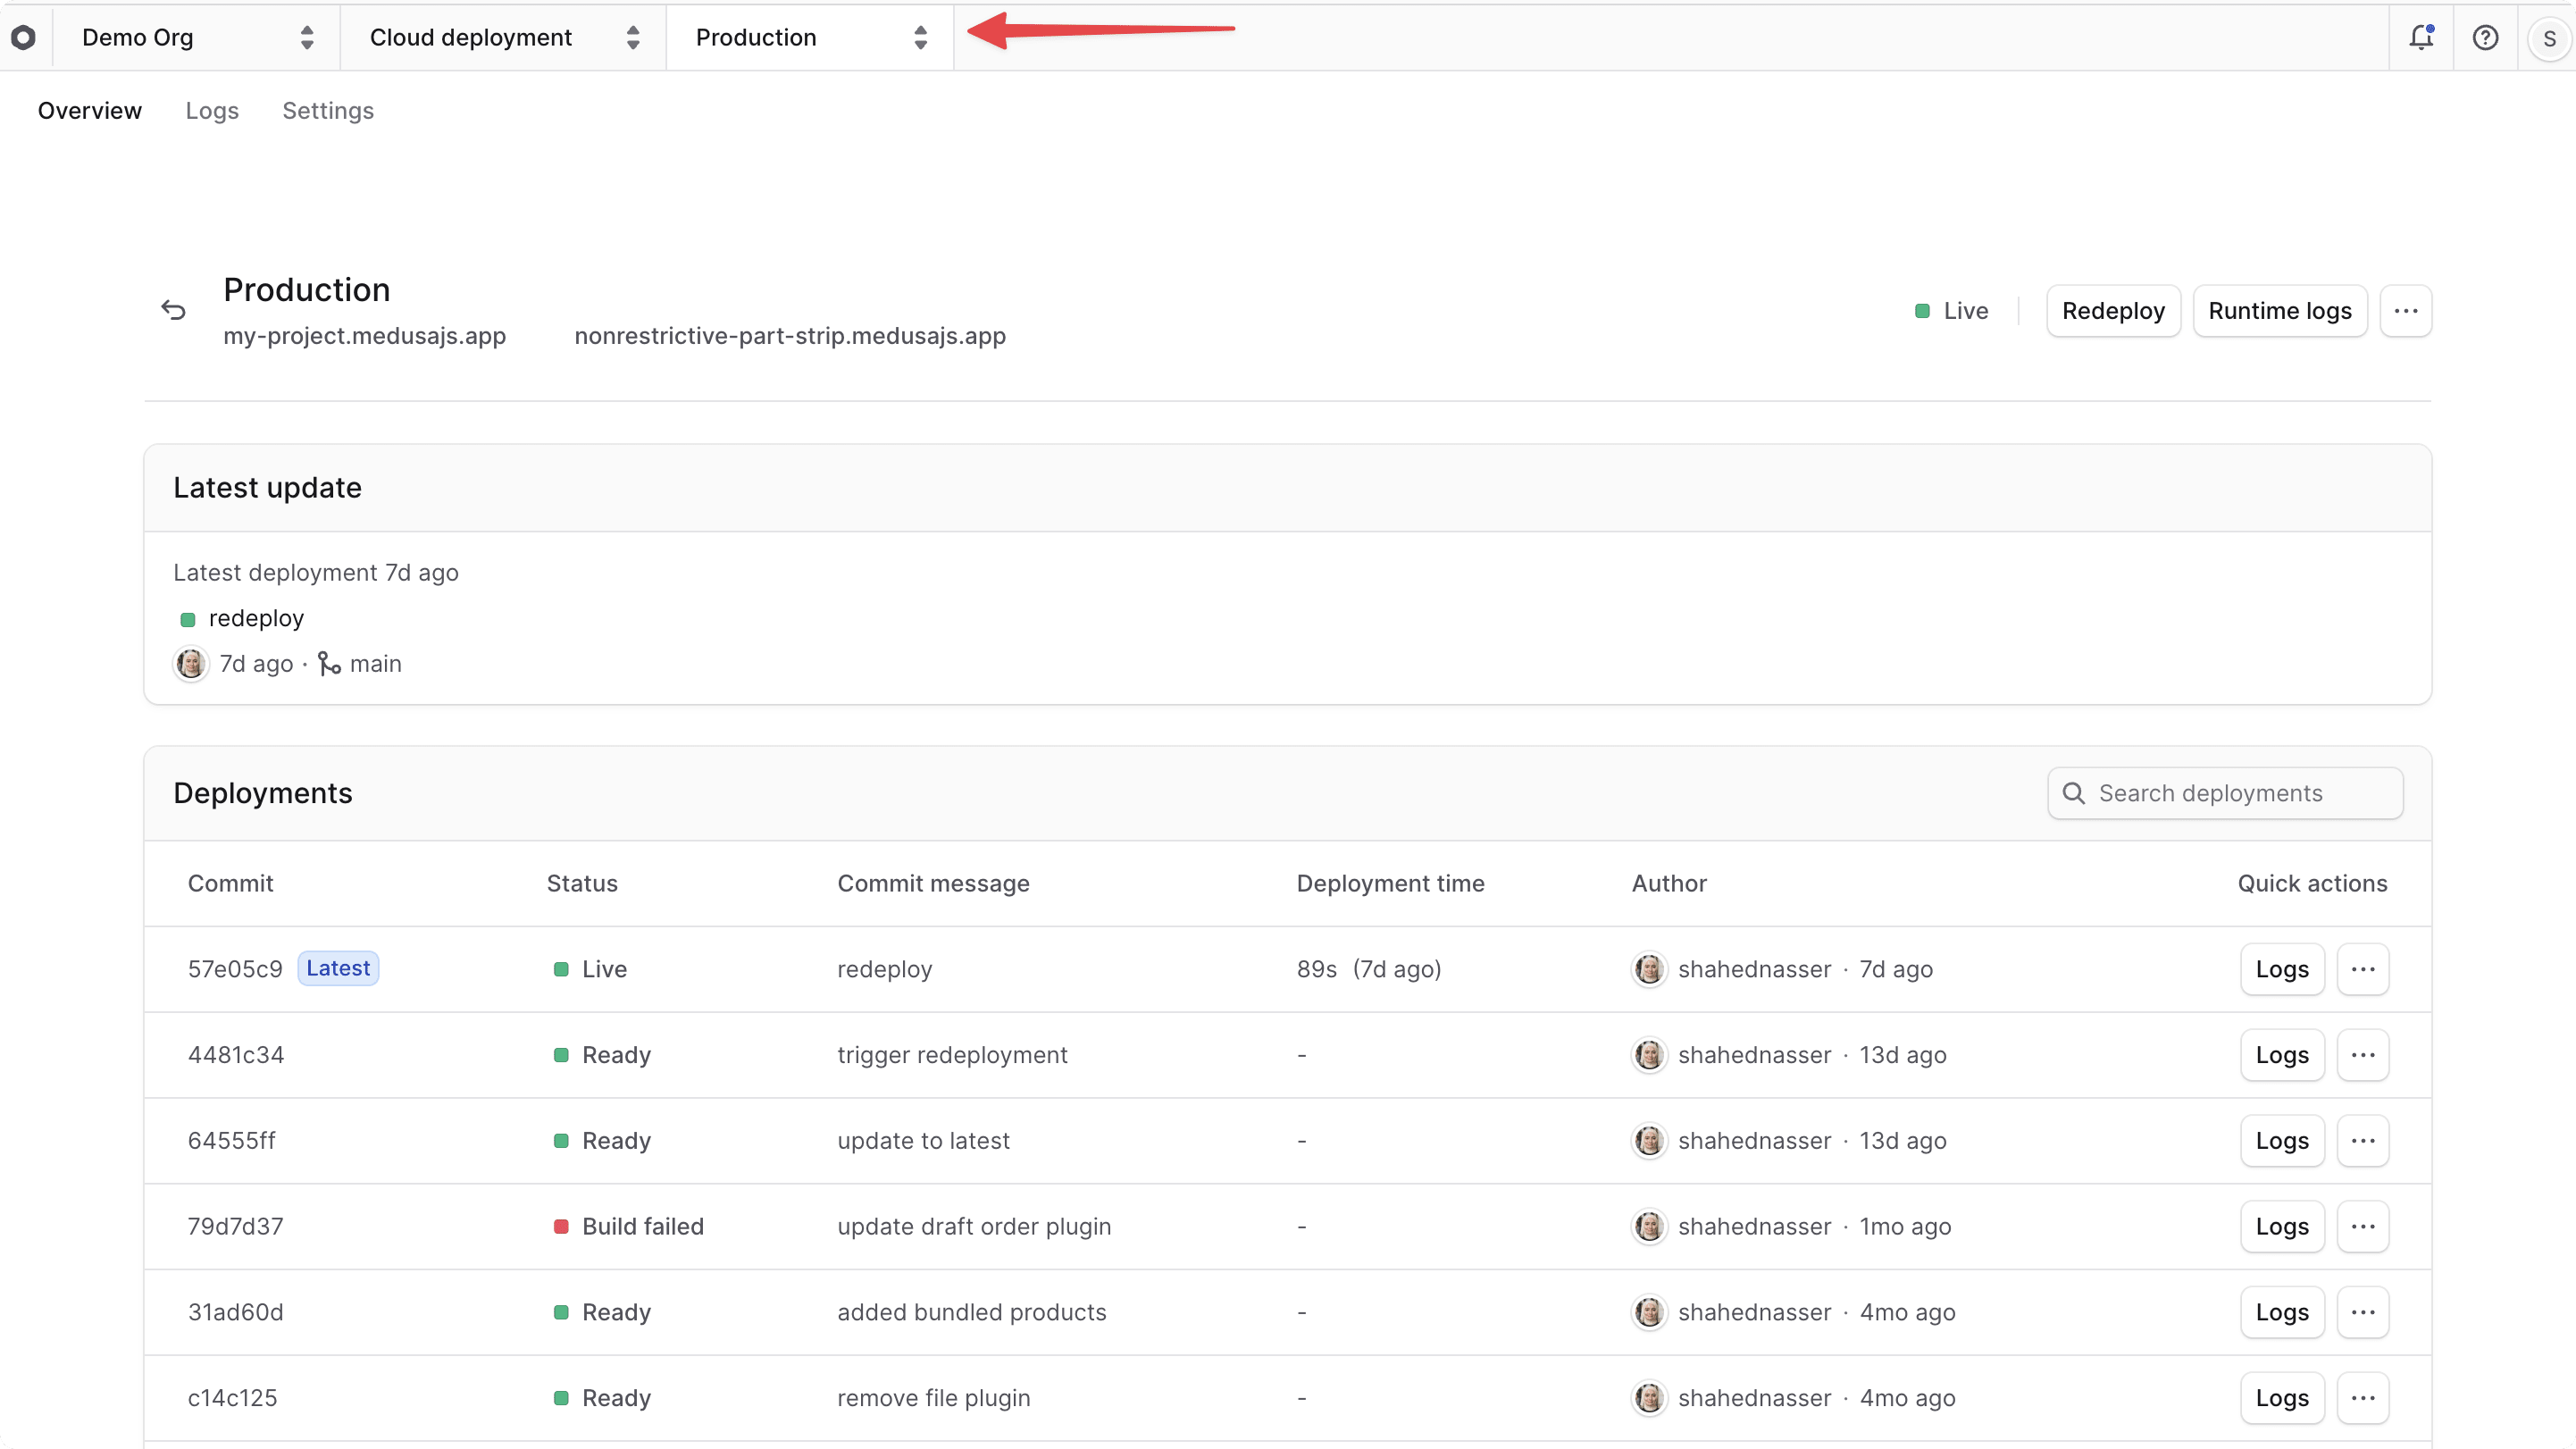Open the help icon in the top bar
The height and width of the screenshot is (1449, 2576).
[2486, 37]
